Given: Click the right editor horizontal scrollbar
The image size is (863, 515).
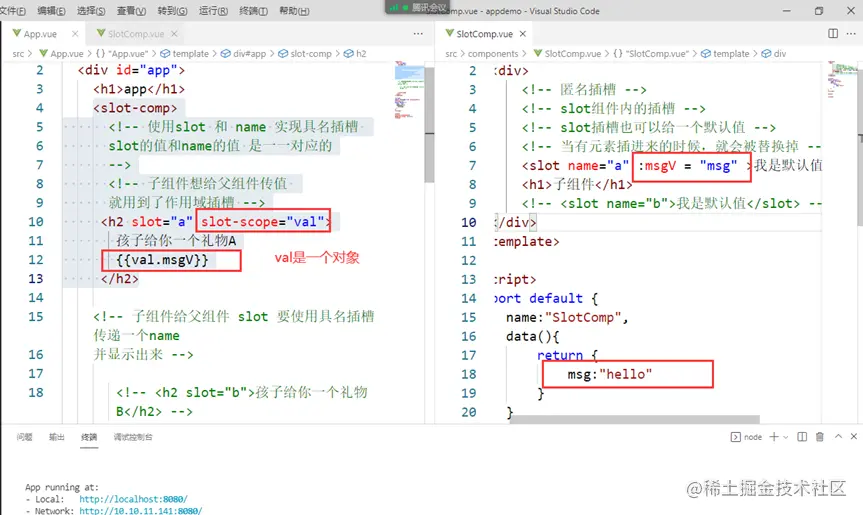Looking at the screenshot, I should click(635, 419).
